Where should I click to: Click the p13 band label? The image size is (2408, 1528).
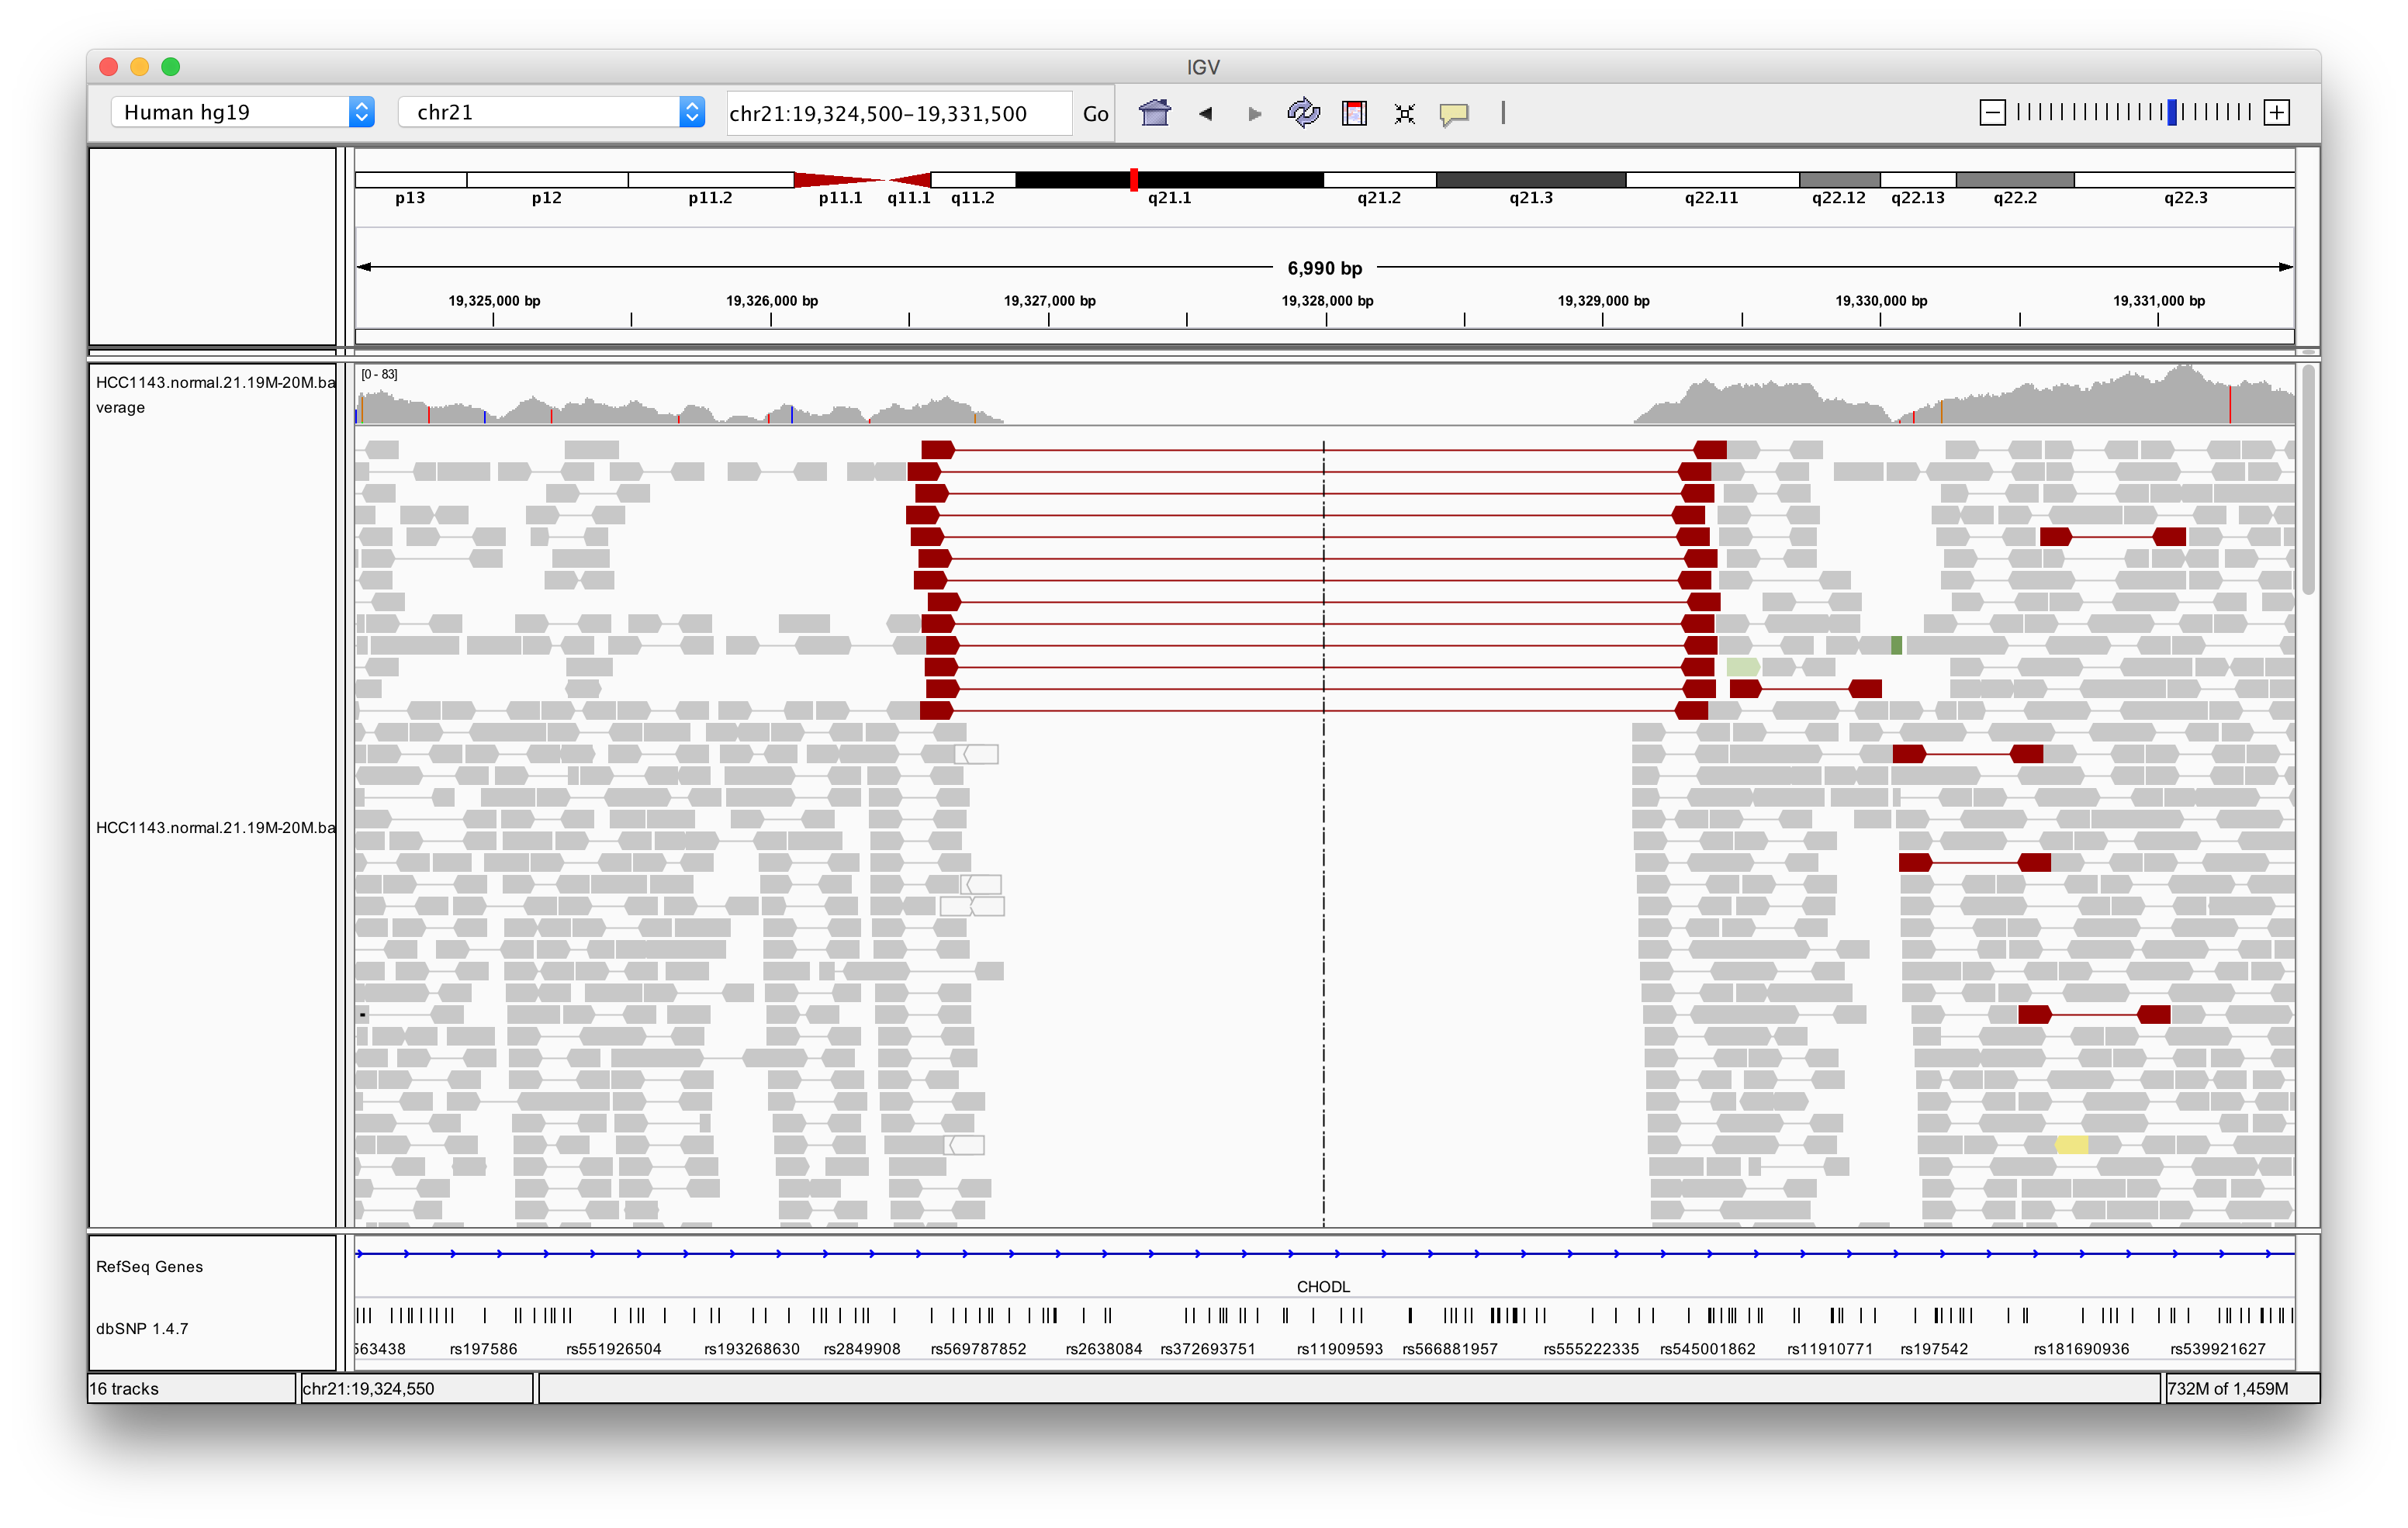click(x=410, y=198)
